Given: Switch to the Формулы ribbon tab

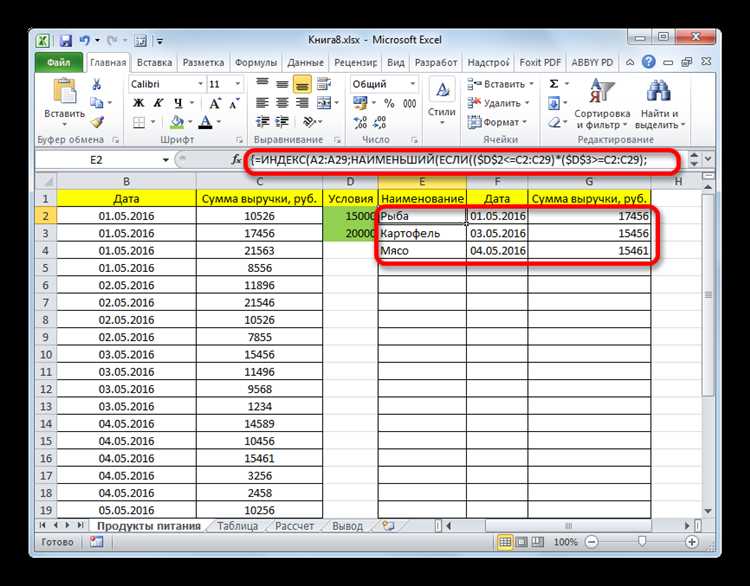Looking at the screenshot, I should point(256,63).
